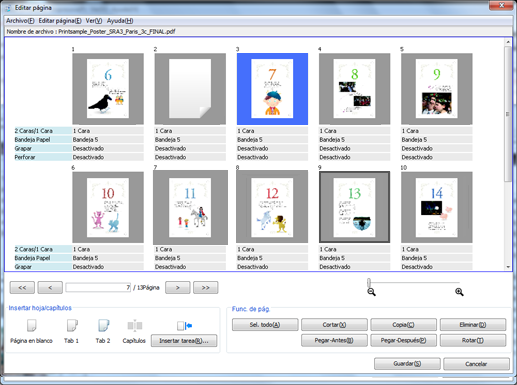Click the Guardar button
Image resolution: width=517 pixels, height=385 pixels.
pyautogui.click(x=407, y=364)
